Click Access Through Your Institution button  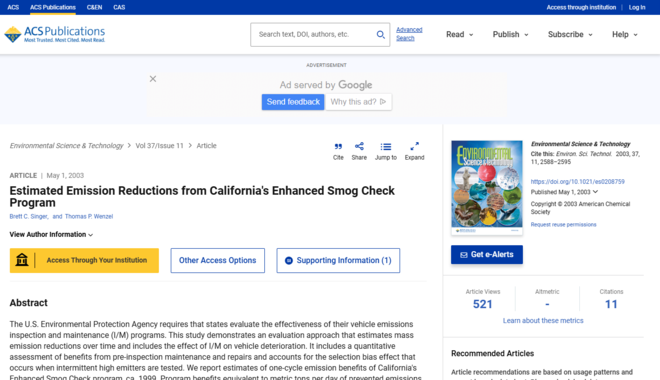[x=84, y=260]
